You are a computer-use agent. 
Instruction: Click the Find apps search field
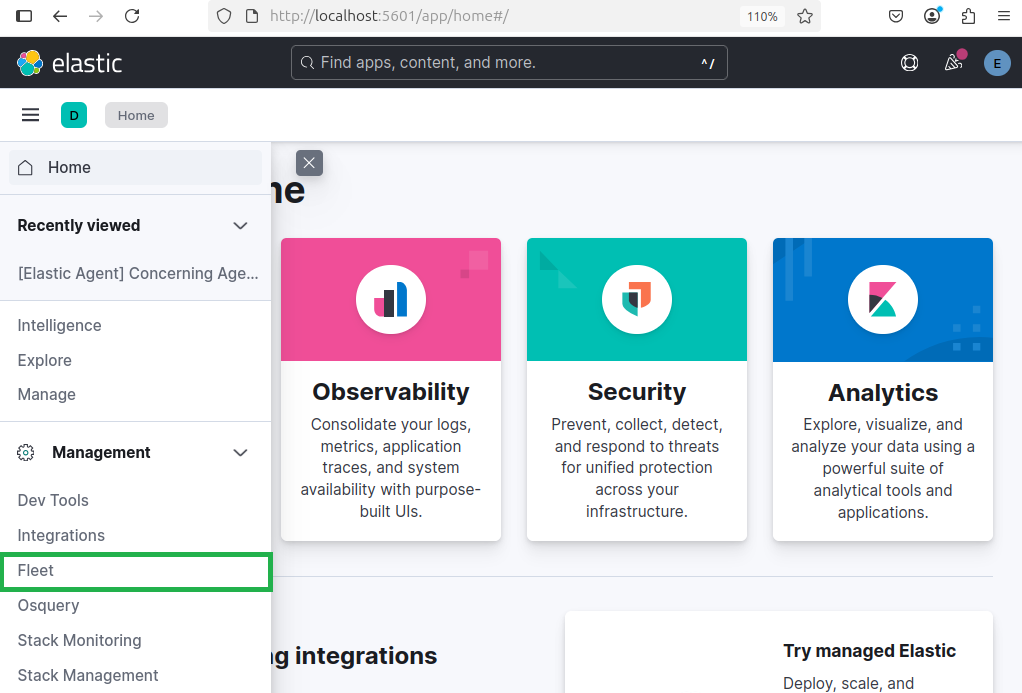(x=509, y=63)
